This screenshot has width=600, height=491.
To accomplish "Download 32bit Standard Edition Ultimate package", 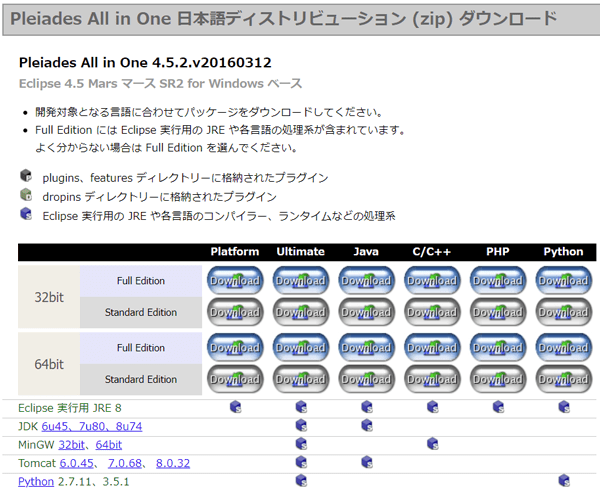I will tap(301, 312).
